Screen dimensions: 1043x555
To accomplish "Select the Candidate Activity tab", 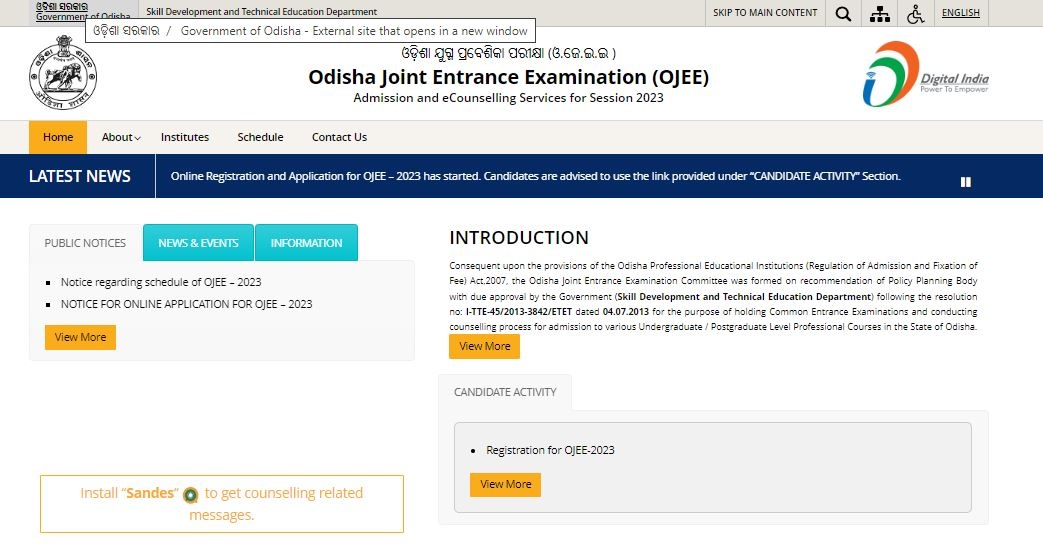I will [x=505, y=392].
